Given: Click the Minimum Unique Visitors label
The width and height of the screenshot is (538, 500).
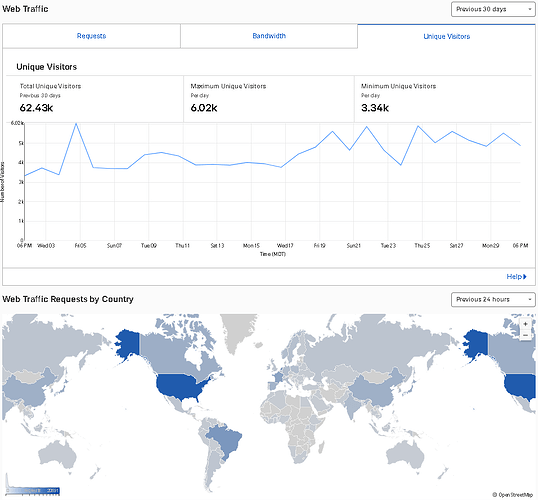Looking at the screenshot, I should pyautogui.click(x=398, y=86).
